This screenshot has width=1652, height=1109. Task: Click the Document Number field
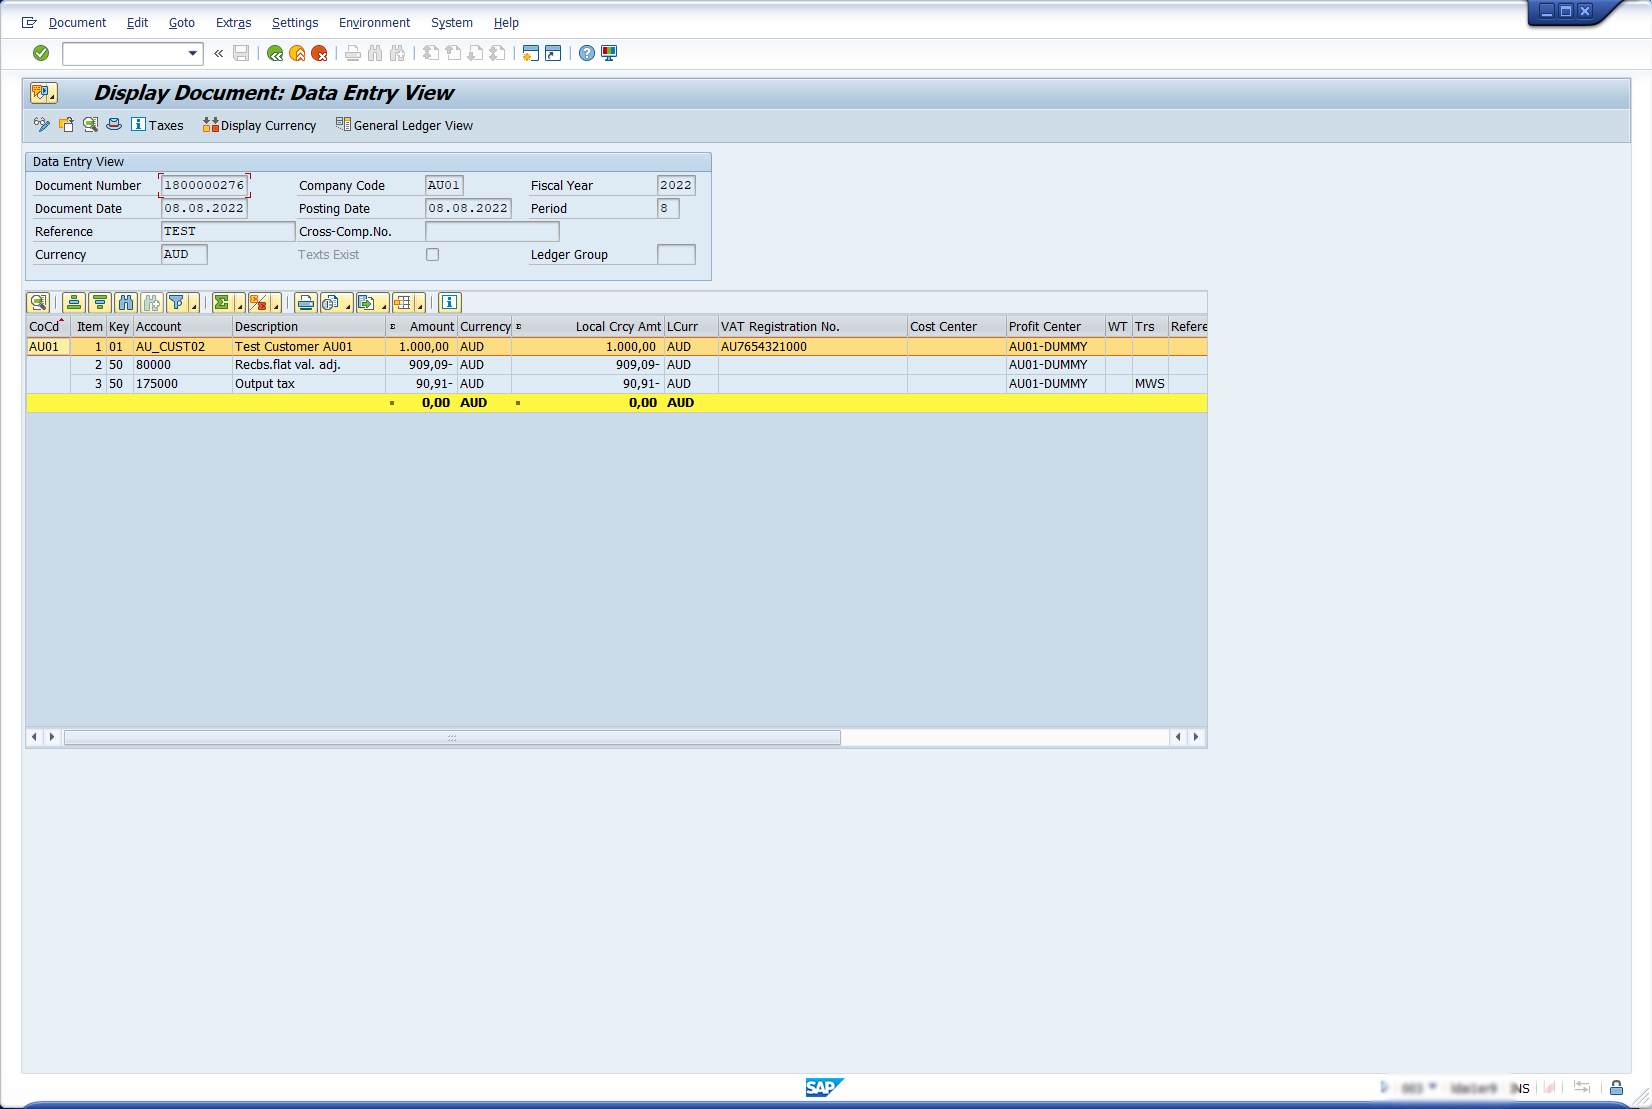(x=204, y=185)
